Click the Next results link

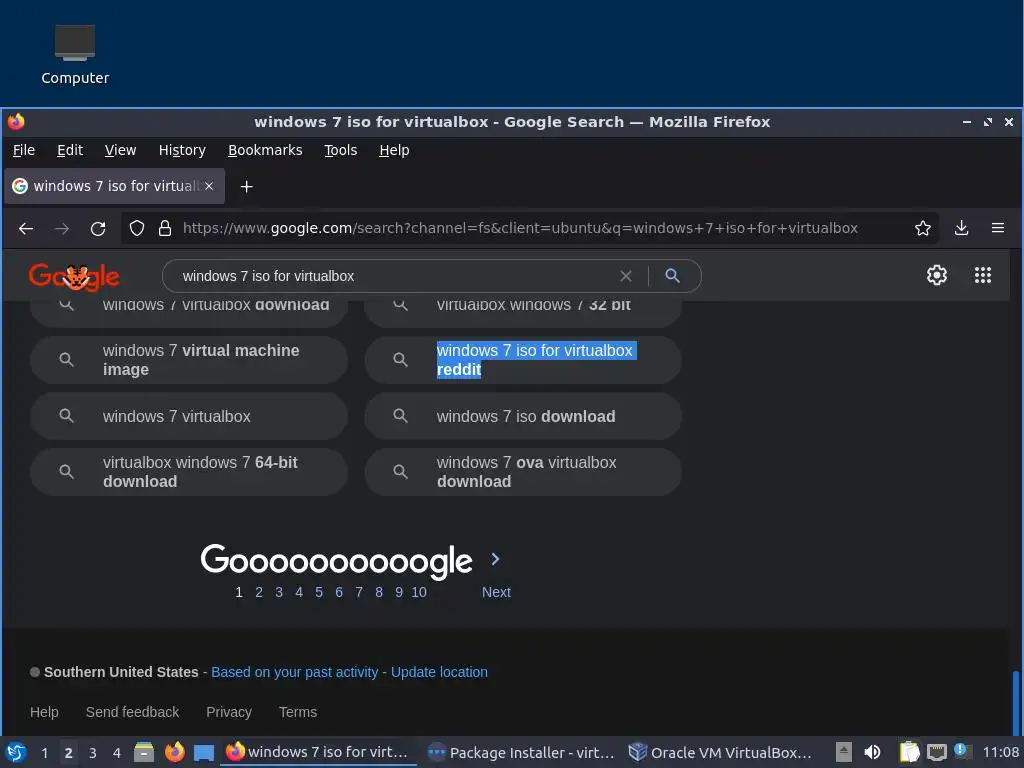496,592
